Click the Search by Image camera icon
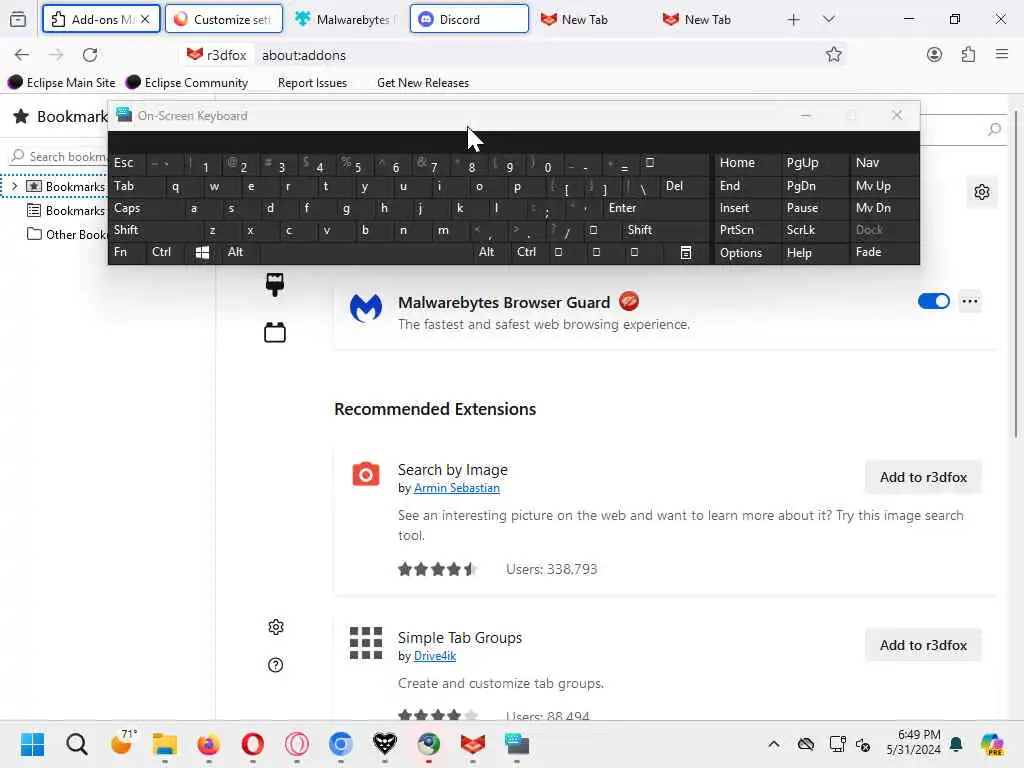1024x768 pixels. 366,474
